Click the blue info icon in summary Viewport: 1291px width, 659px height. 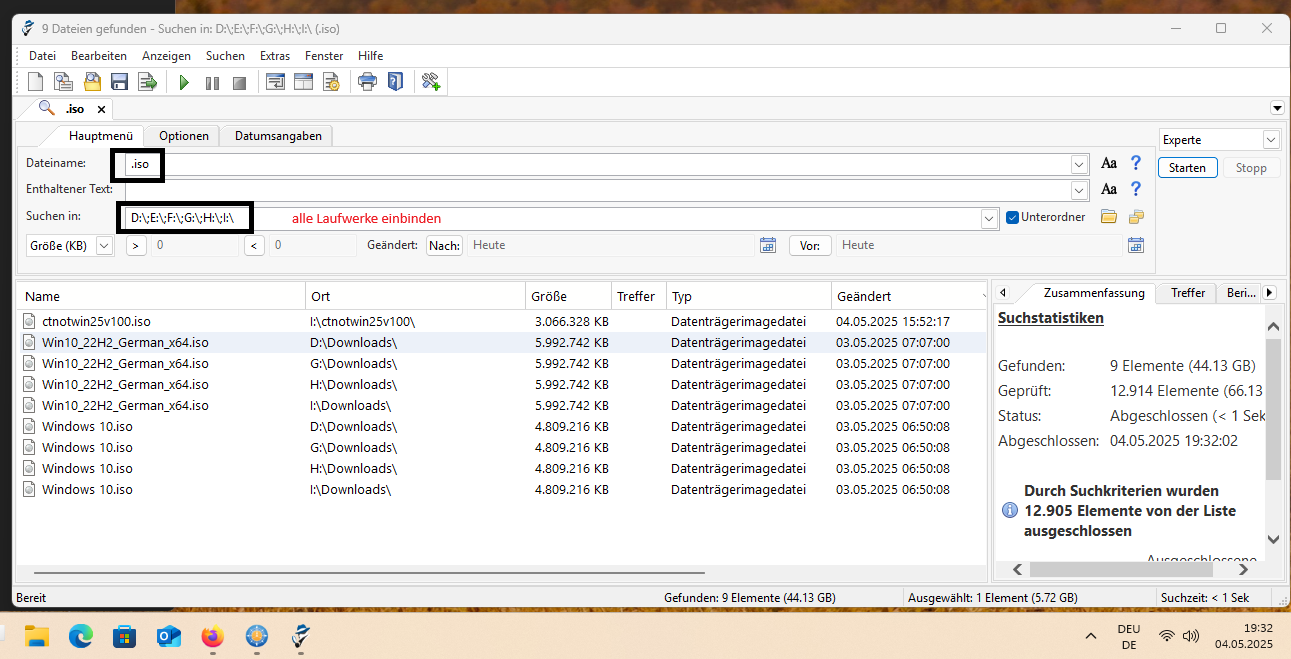tap(1010, 511)
